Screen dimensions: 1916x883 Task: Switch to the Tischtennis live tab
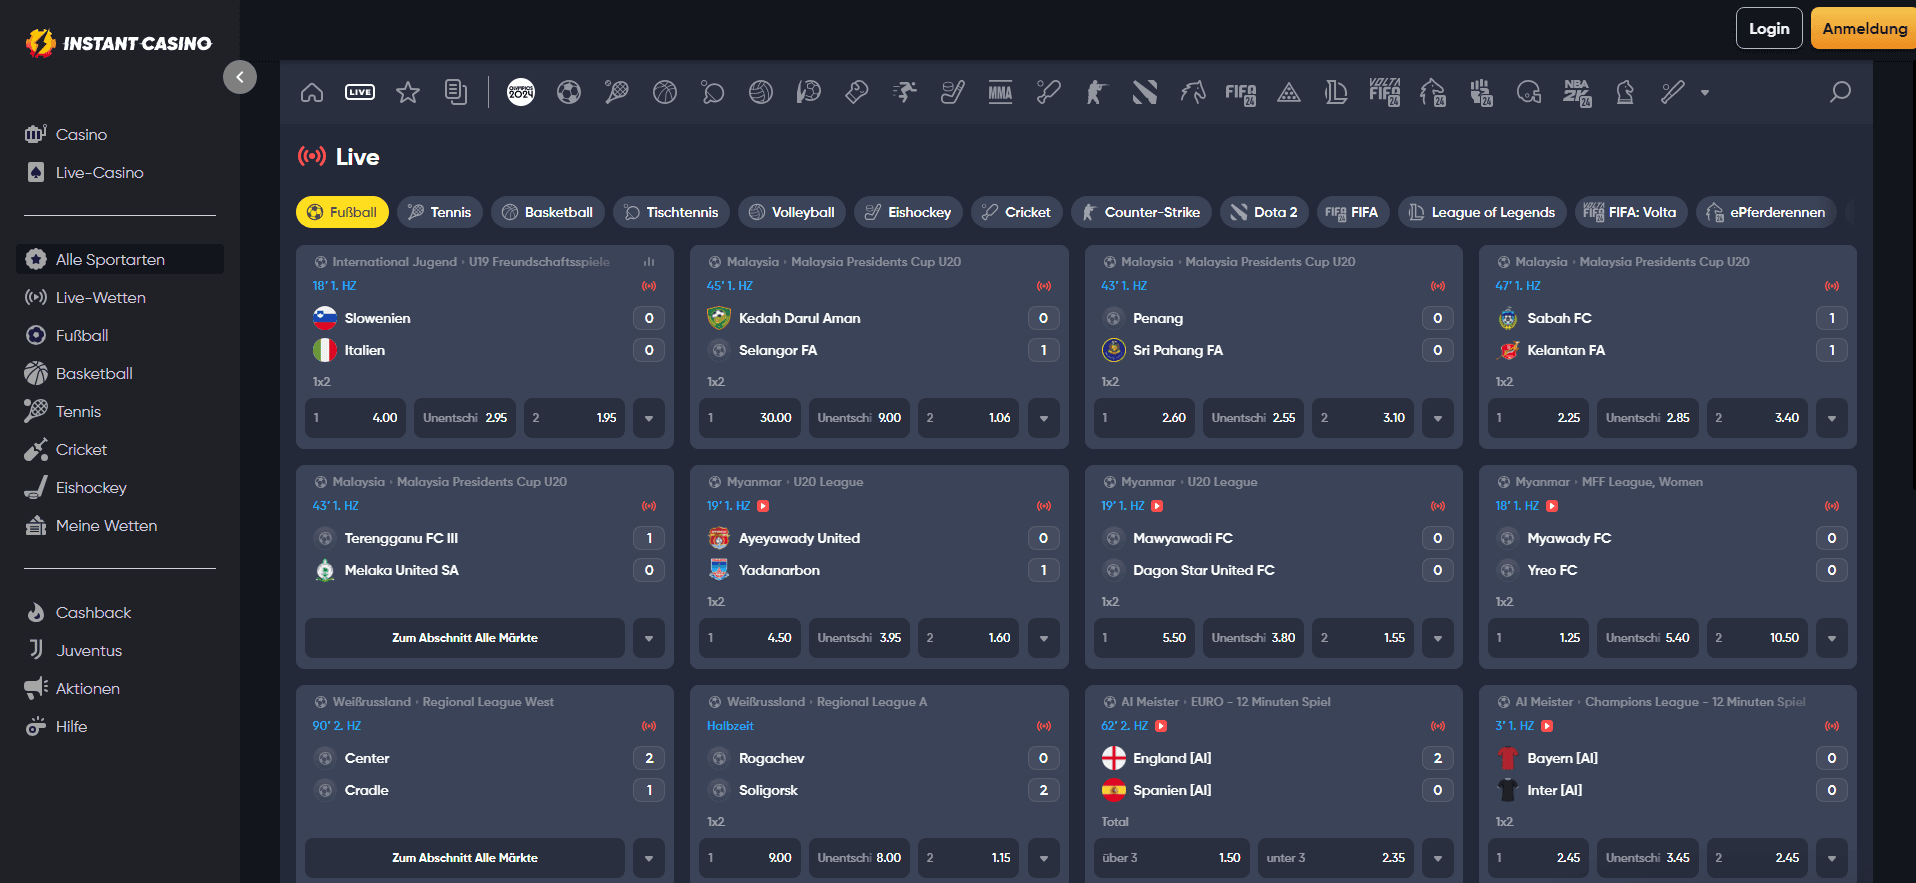coord(671,212)
